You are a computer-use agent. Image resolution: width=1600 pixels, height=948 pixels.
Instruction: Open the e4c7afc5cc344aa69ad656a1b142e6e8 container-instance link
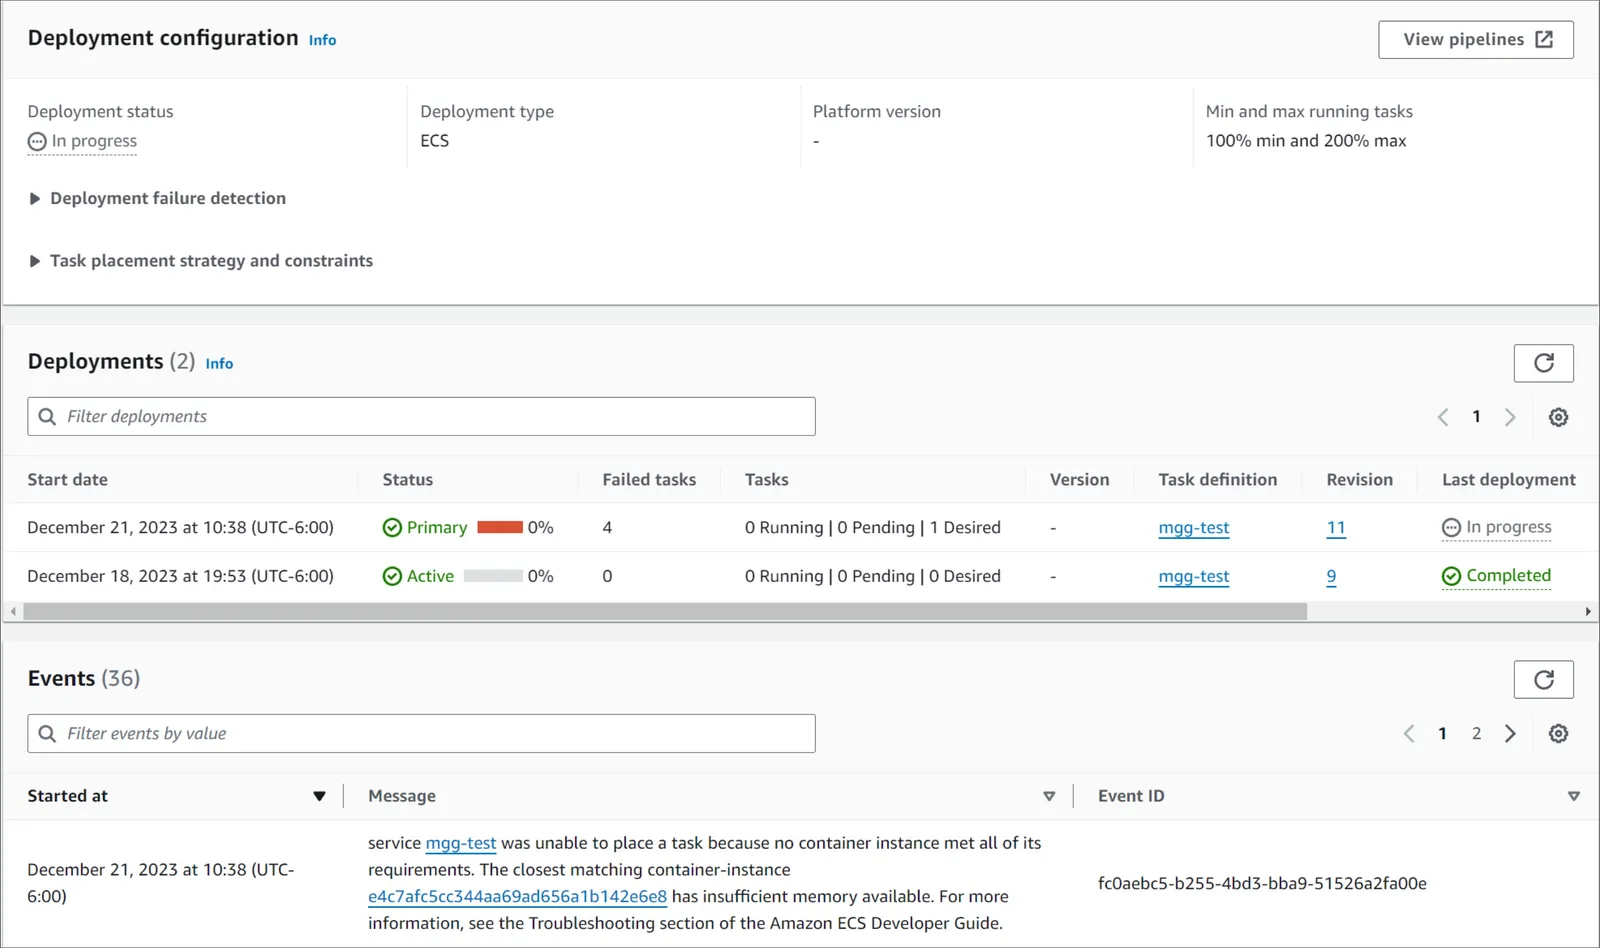click(517, 897)
